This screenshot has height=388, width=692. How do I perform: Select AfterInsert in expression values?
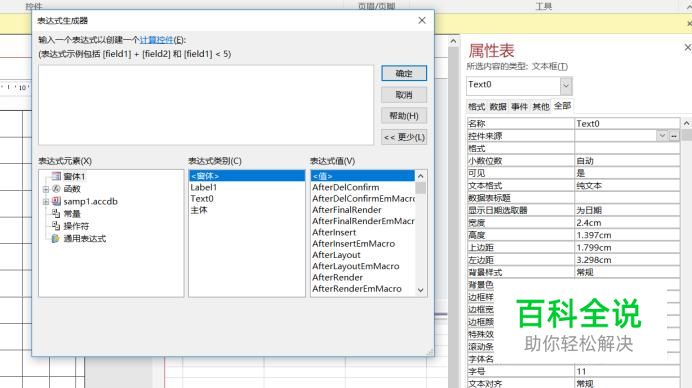(x=363, y=232)
